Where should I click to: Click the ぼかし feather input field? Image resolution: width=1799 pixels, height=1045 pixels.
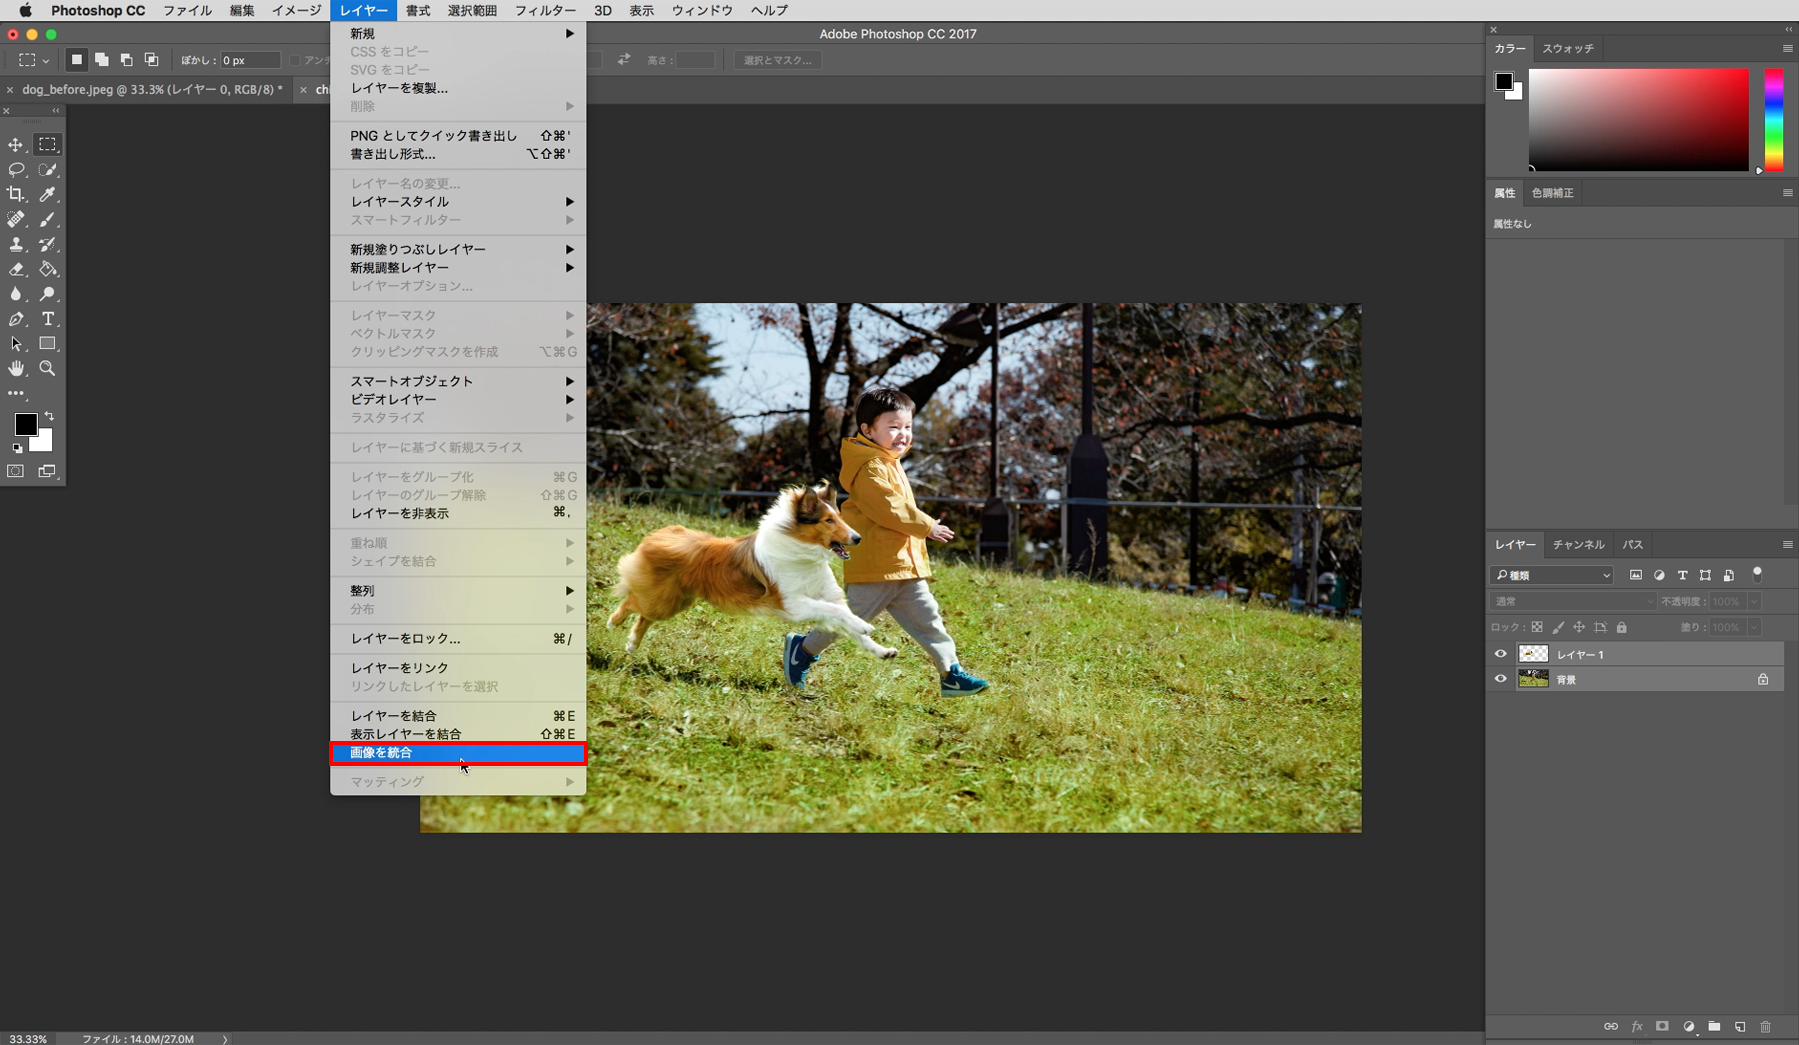250,60
